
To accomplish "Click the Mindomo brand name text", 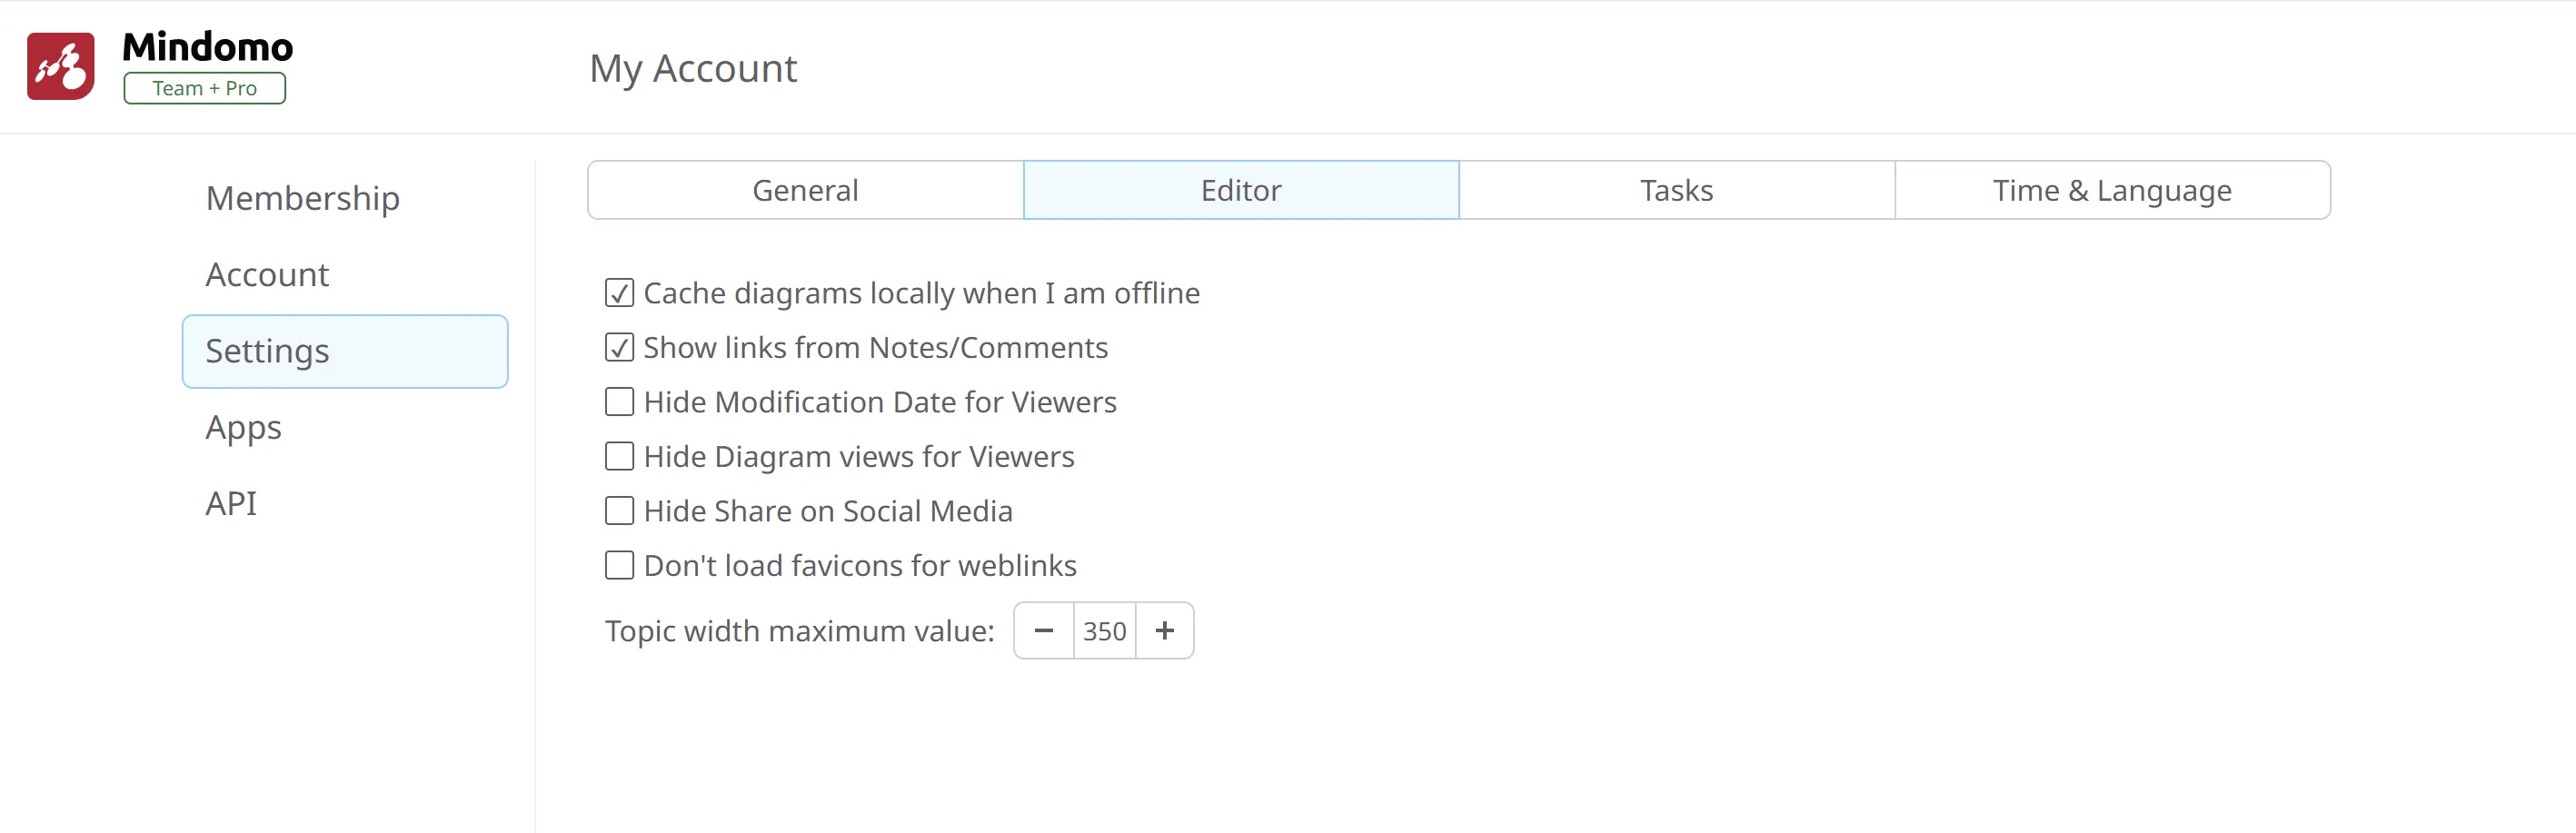I will coord(207,46).
